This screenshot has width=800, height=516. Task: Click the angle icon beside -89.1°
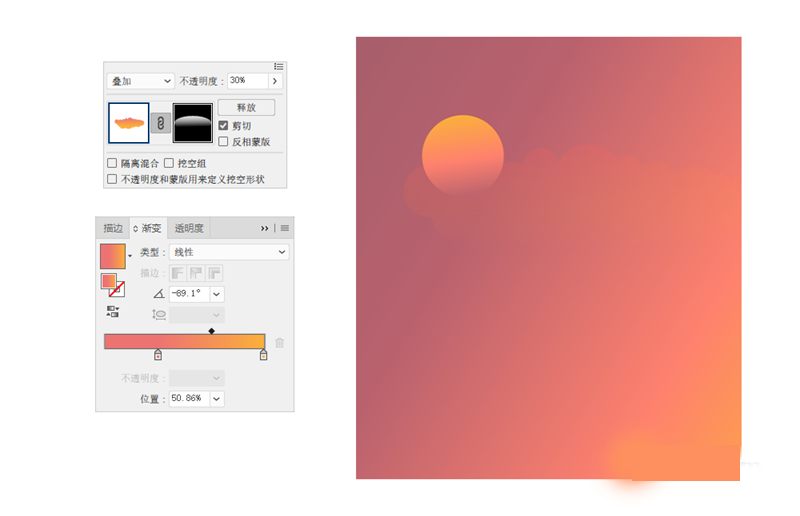(159, 293)
